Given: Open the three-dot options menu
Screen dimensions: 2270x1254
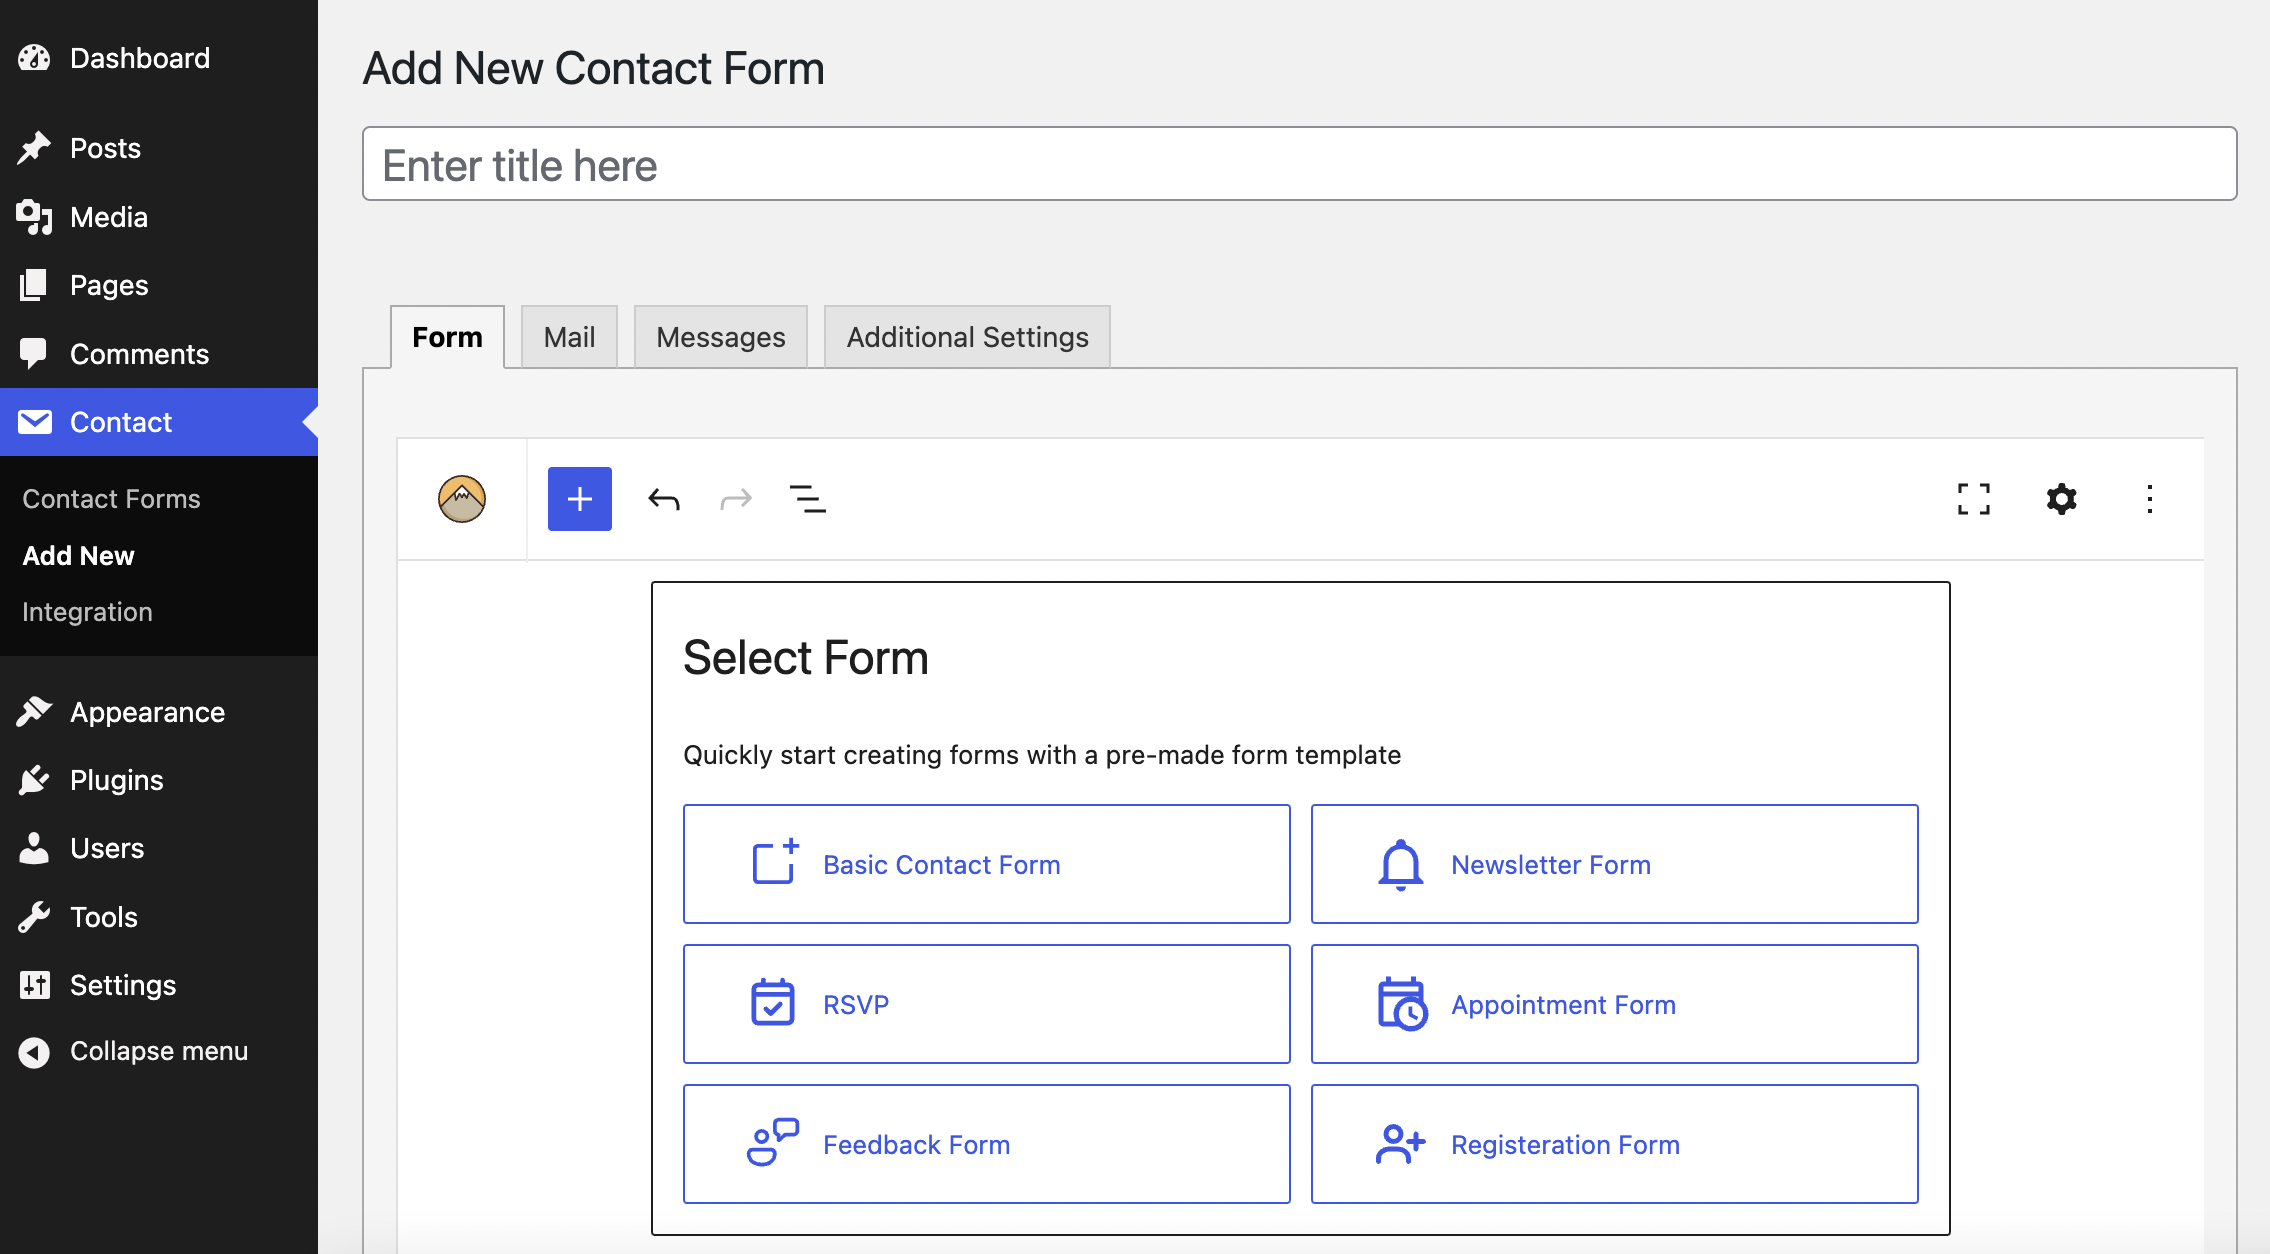Looking at the screenshot, I should click(x=2149, y=499).
